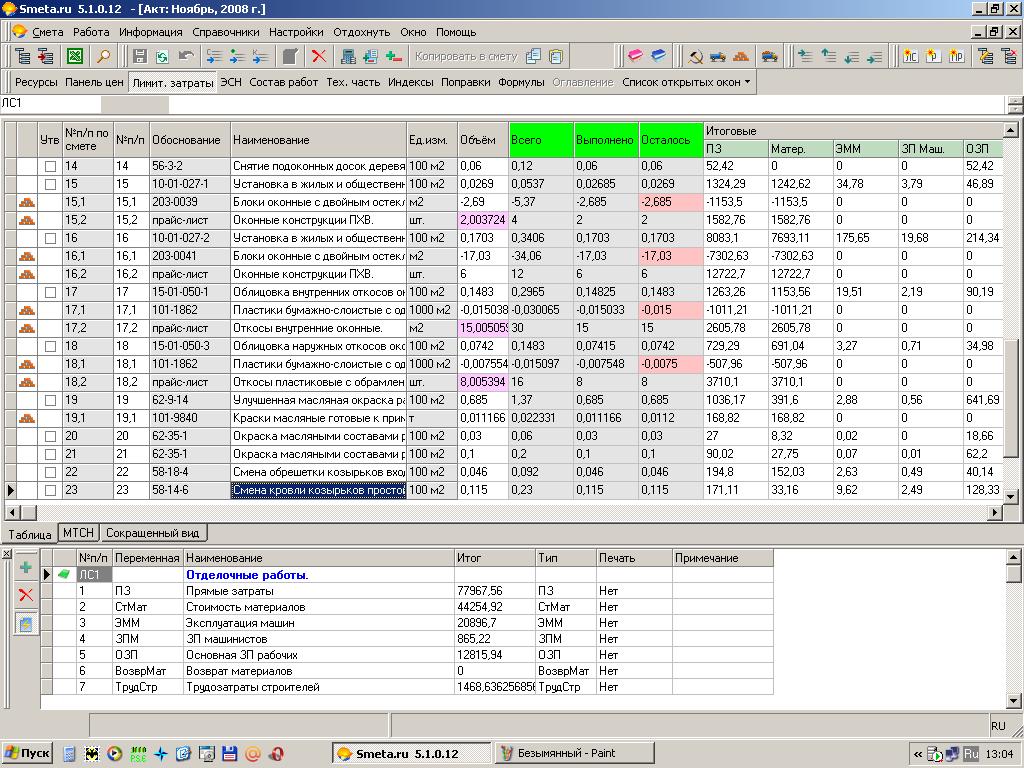This screenshot has width=1024, height=768.
Task: Click the magnifying glass search icon
Action: tap(103, 56)
